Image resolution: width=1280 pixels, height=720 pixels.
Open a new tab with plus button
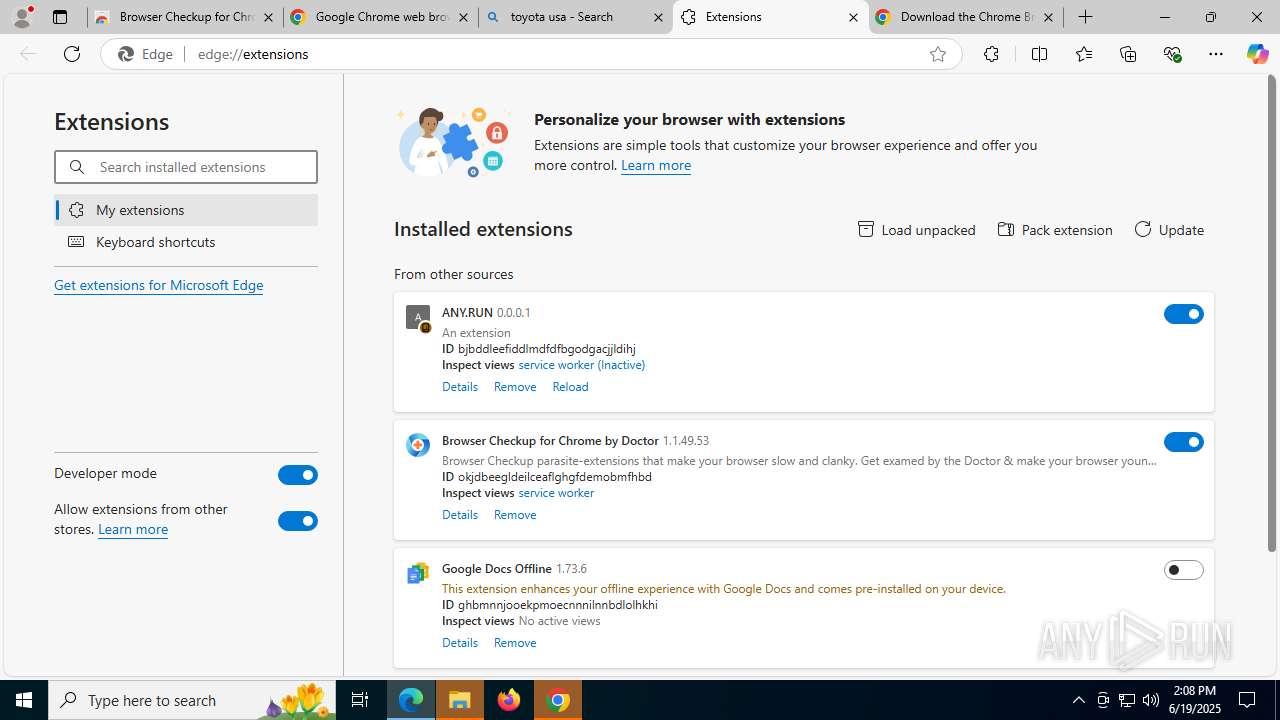click(1086, 17)
